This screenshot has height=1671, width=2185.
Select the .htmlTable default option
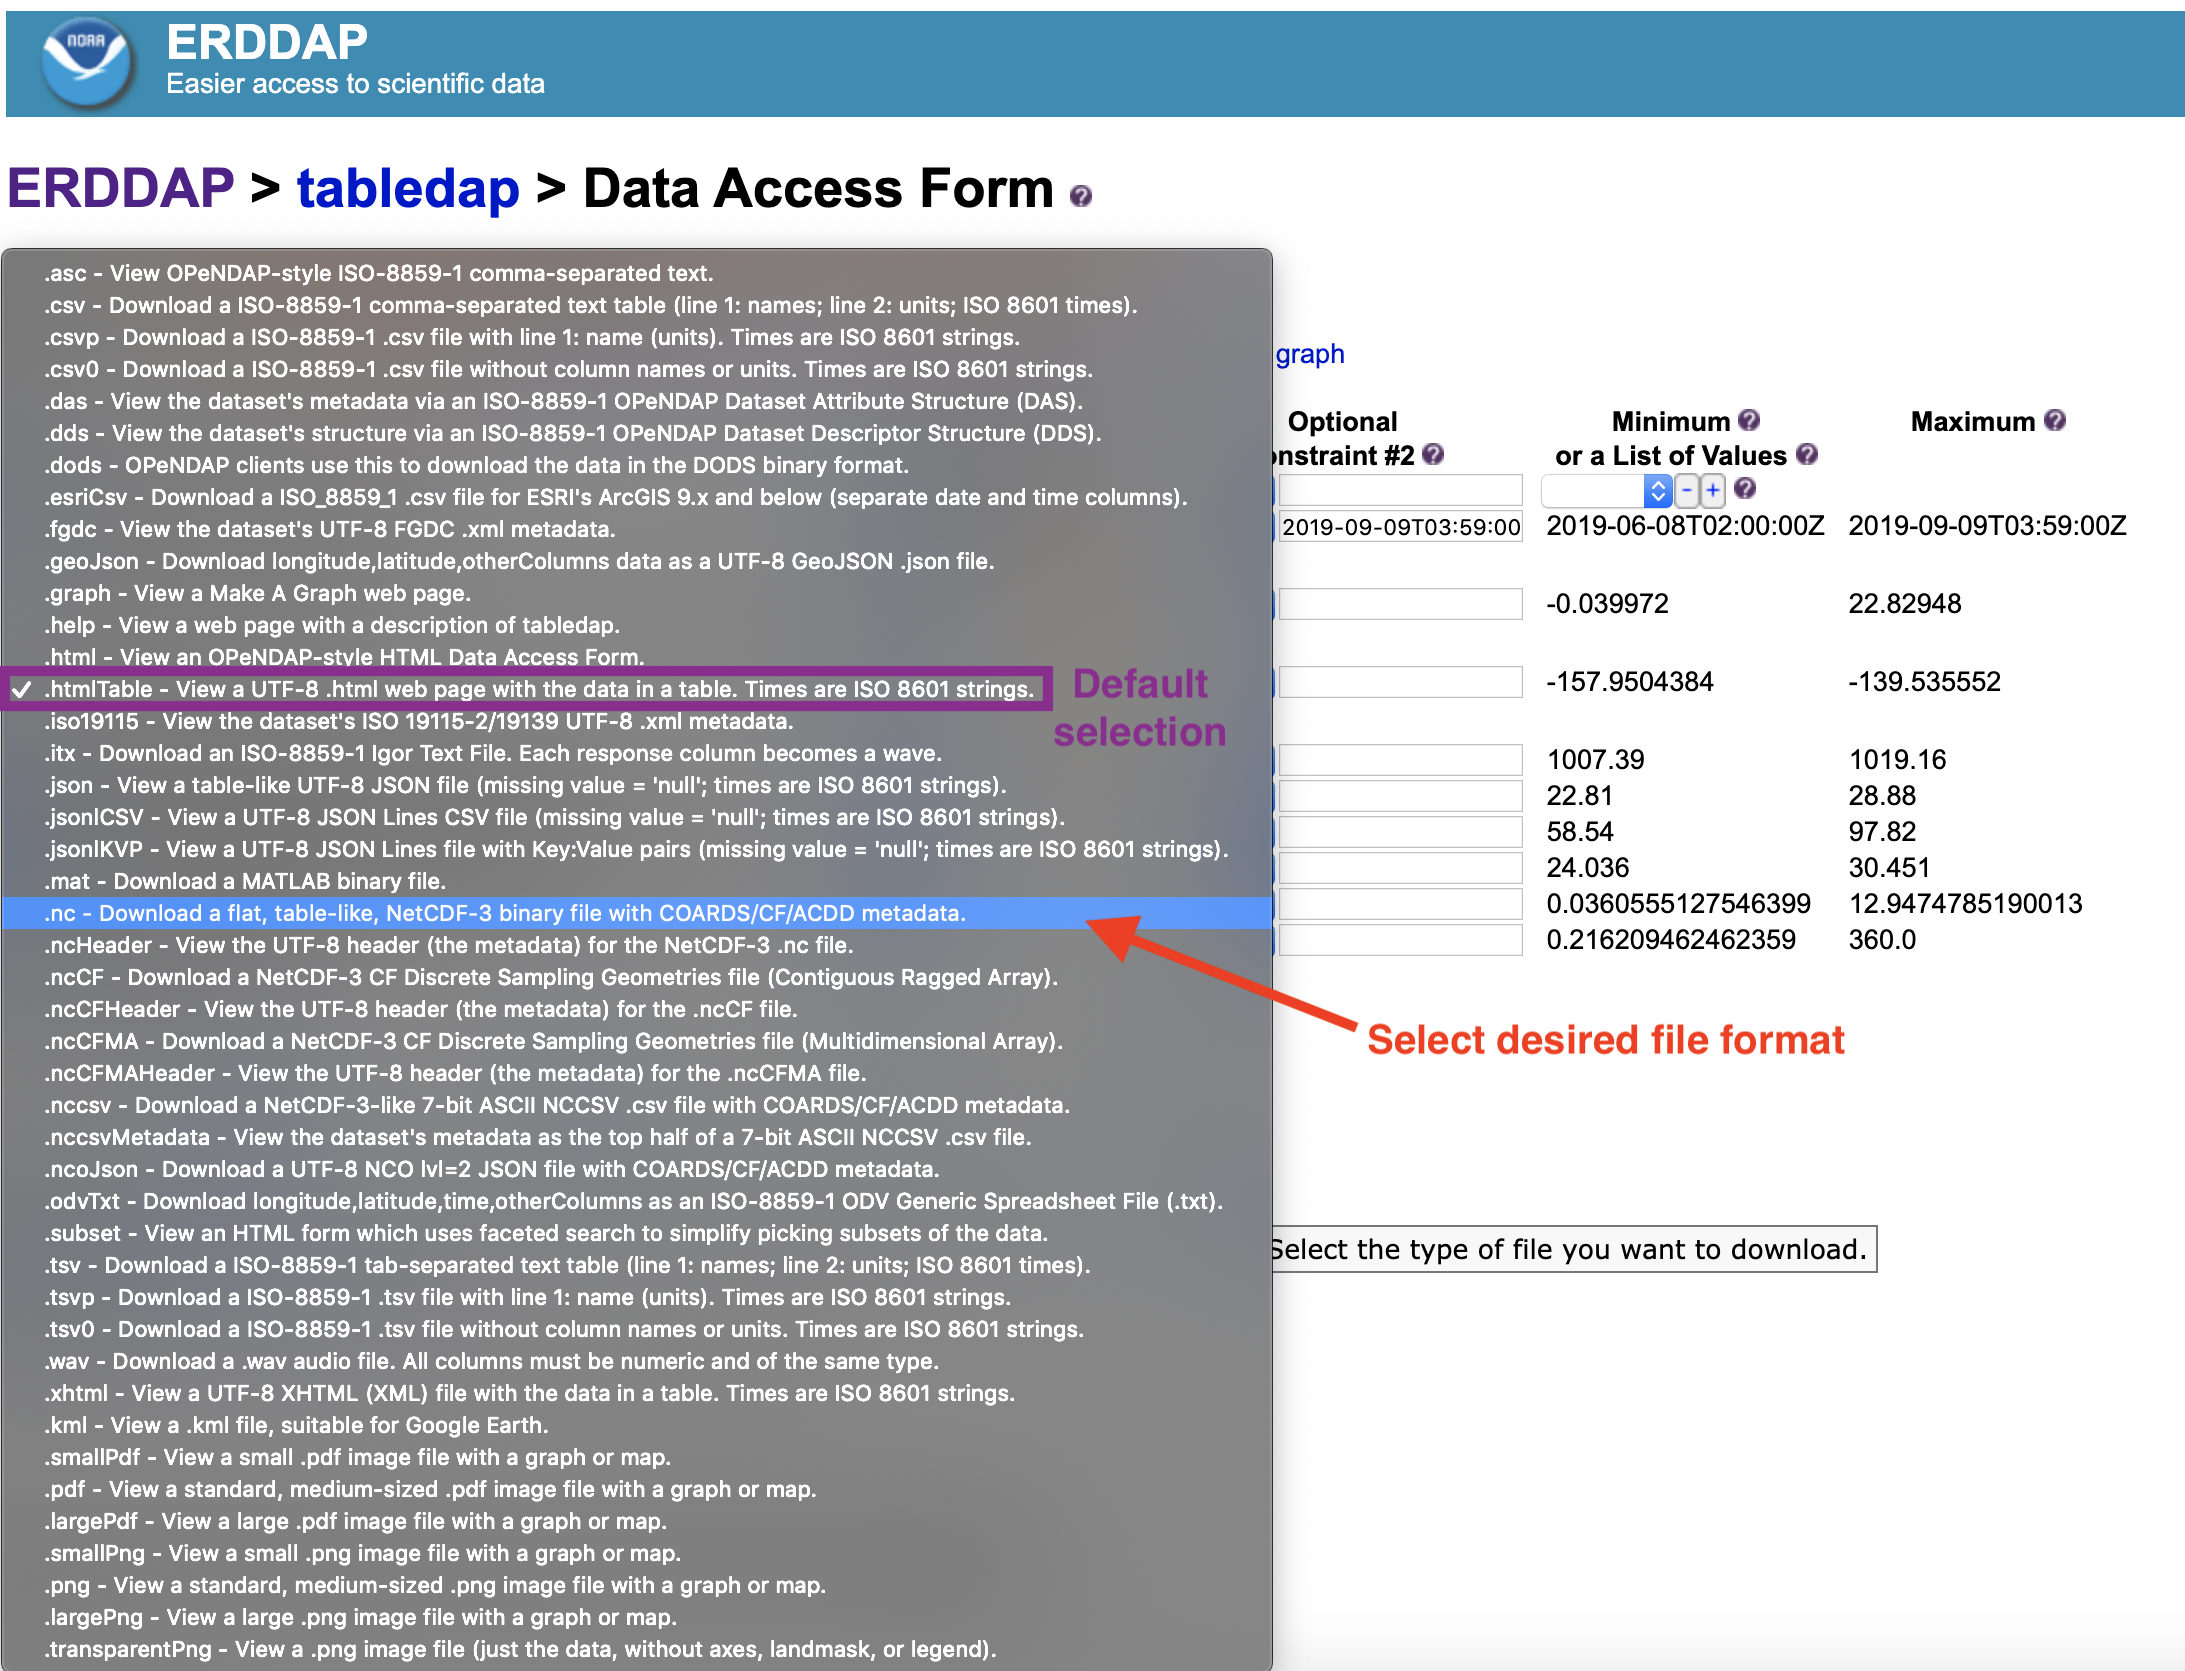pyautogui.click(x=636, y=689)
